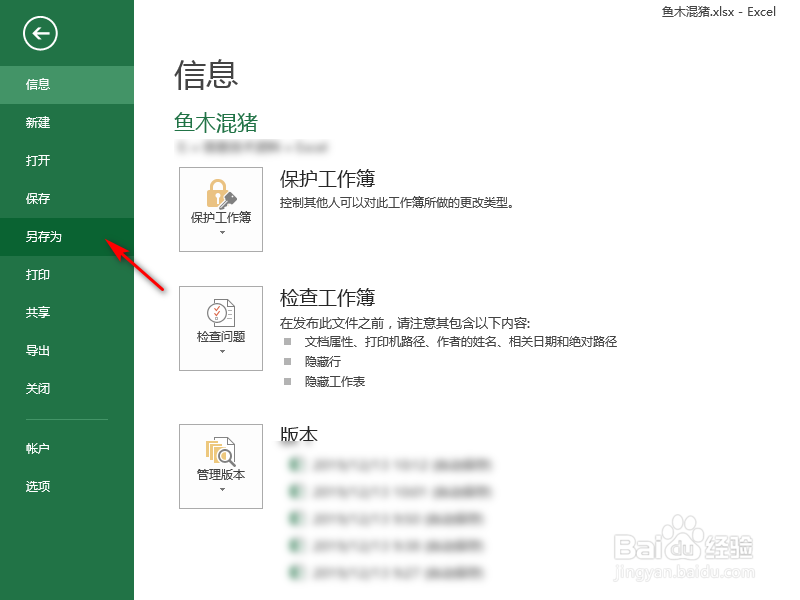Go to 共享 in the sidebar
Image resolution: width=800 pixels, height=600 pixels.
(67, 312)
